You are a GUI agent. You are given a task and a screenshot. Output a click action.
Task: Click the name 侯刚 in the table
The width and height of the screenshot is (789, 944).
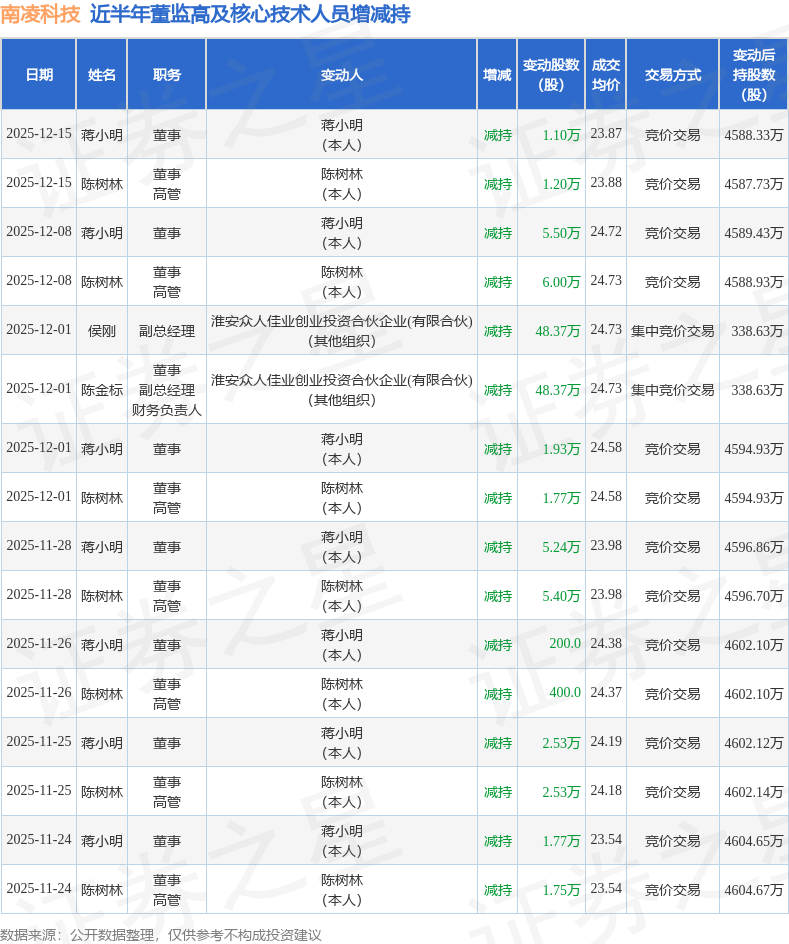102,331
